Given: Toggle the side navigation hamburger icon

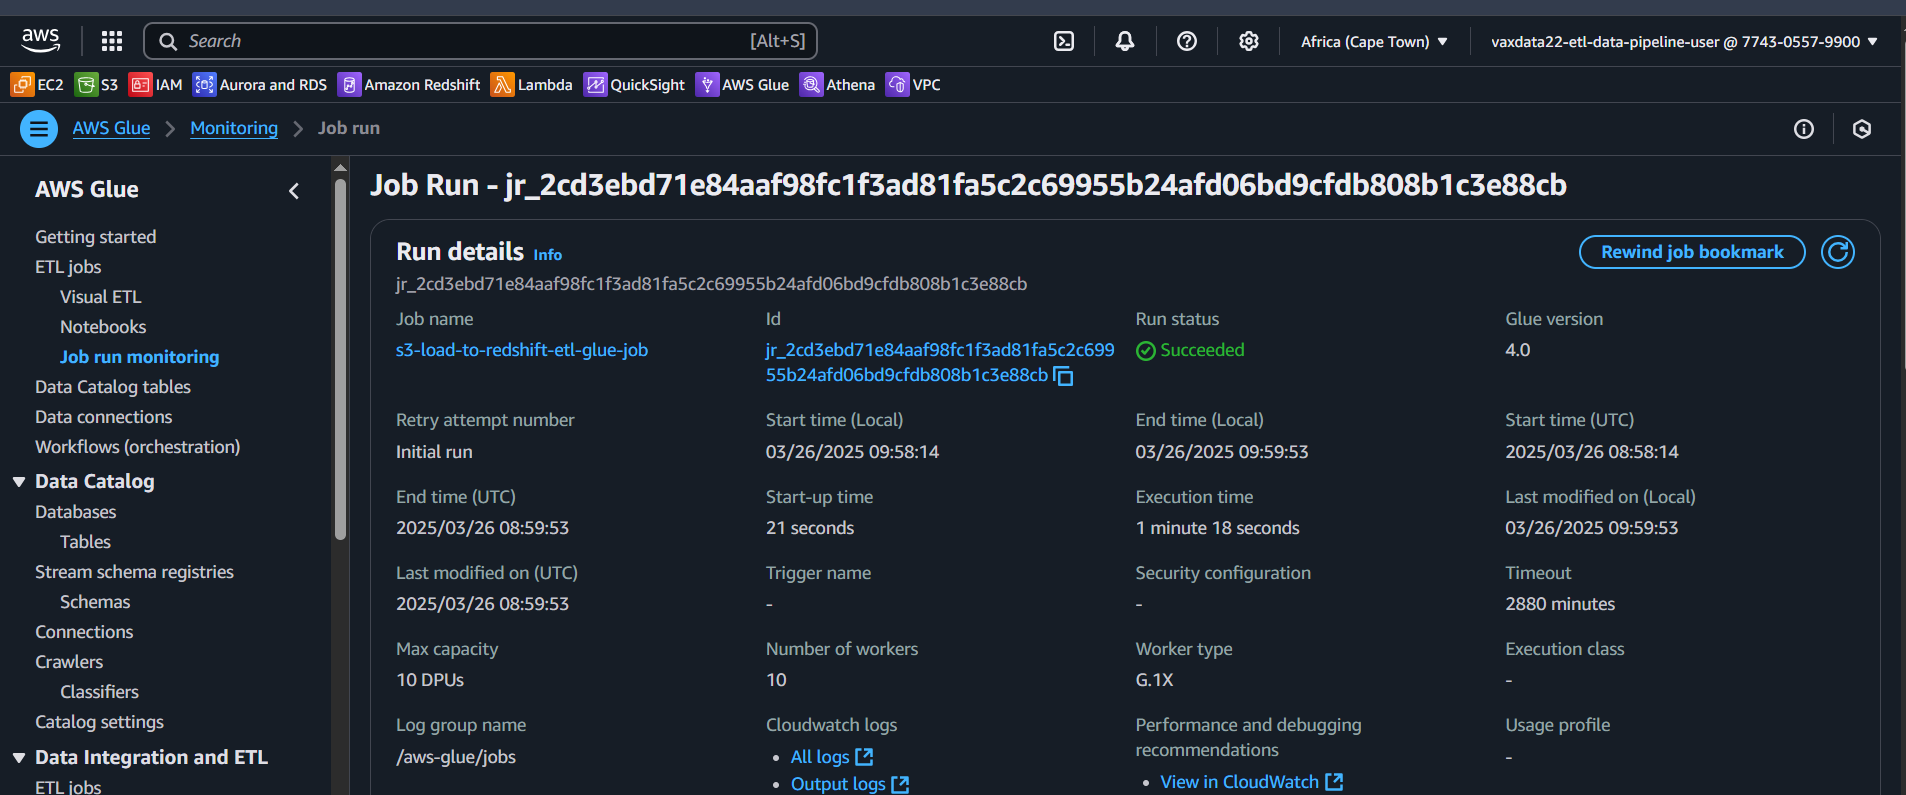Looking at the screenshot, I should [39, 129].
